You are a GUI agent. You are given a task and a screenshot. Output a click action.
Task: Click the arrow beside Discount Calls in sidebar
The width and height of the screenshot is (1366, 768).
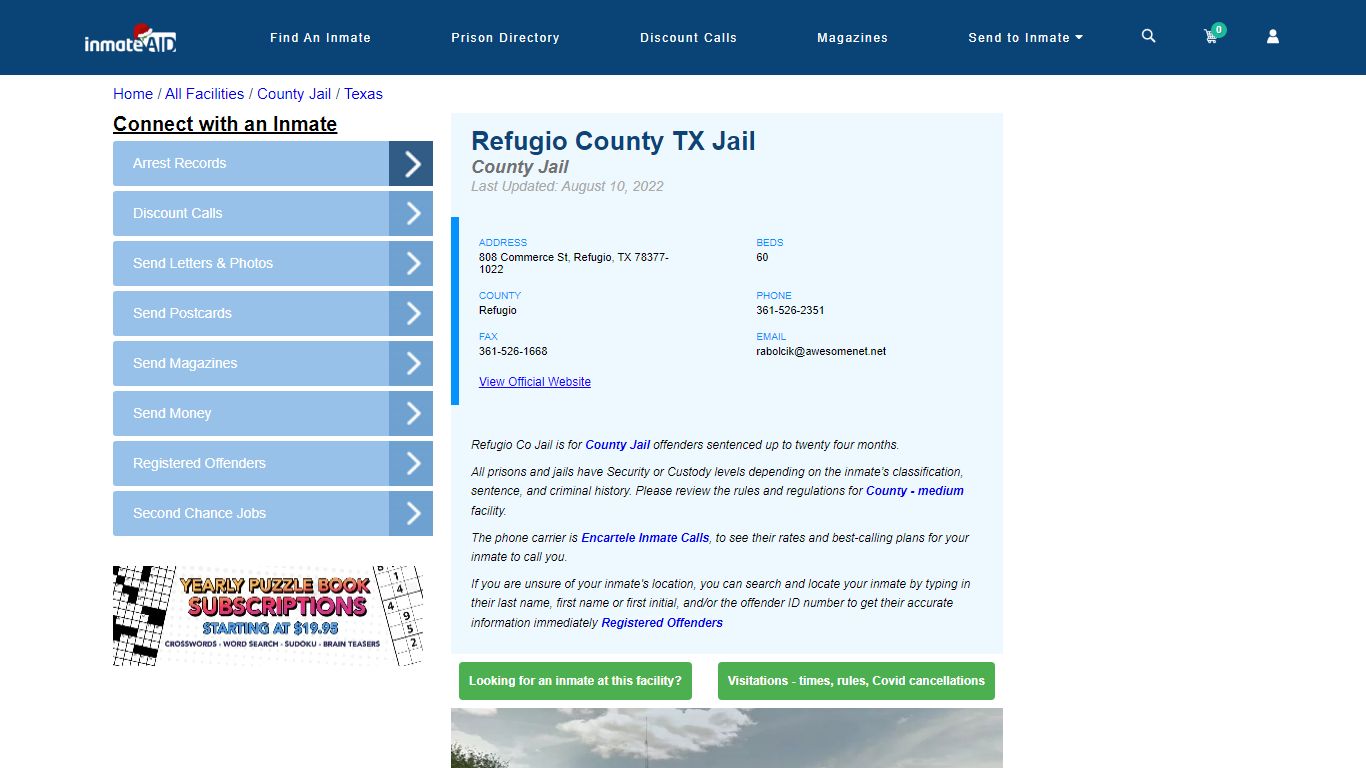click(x=411, y=214)
